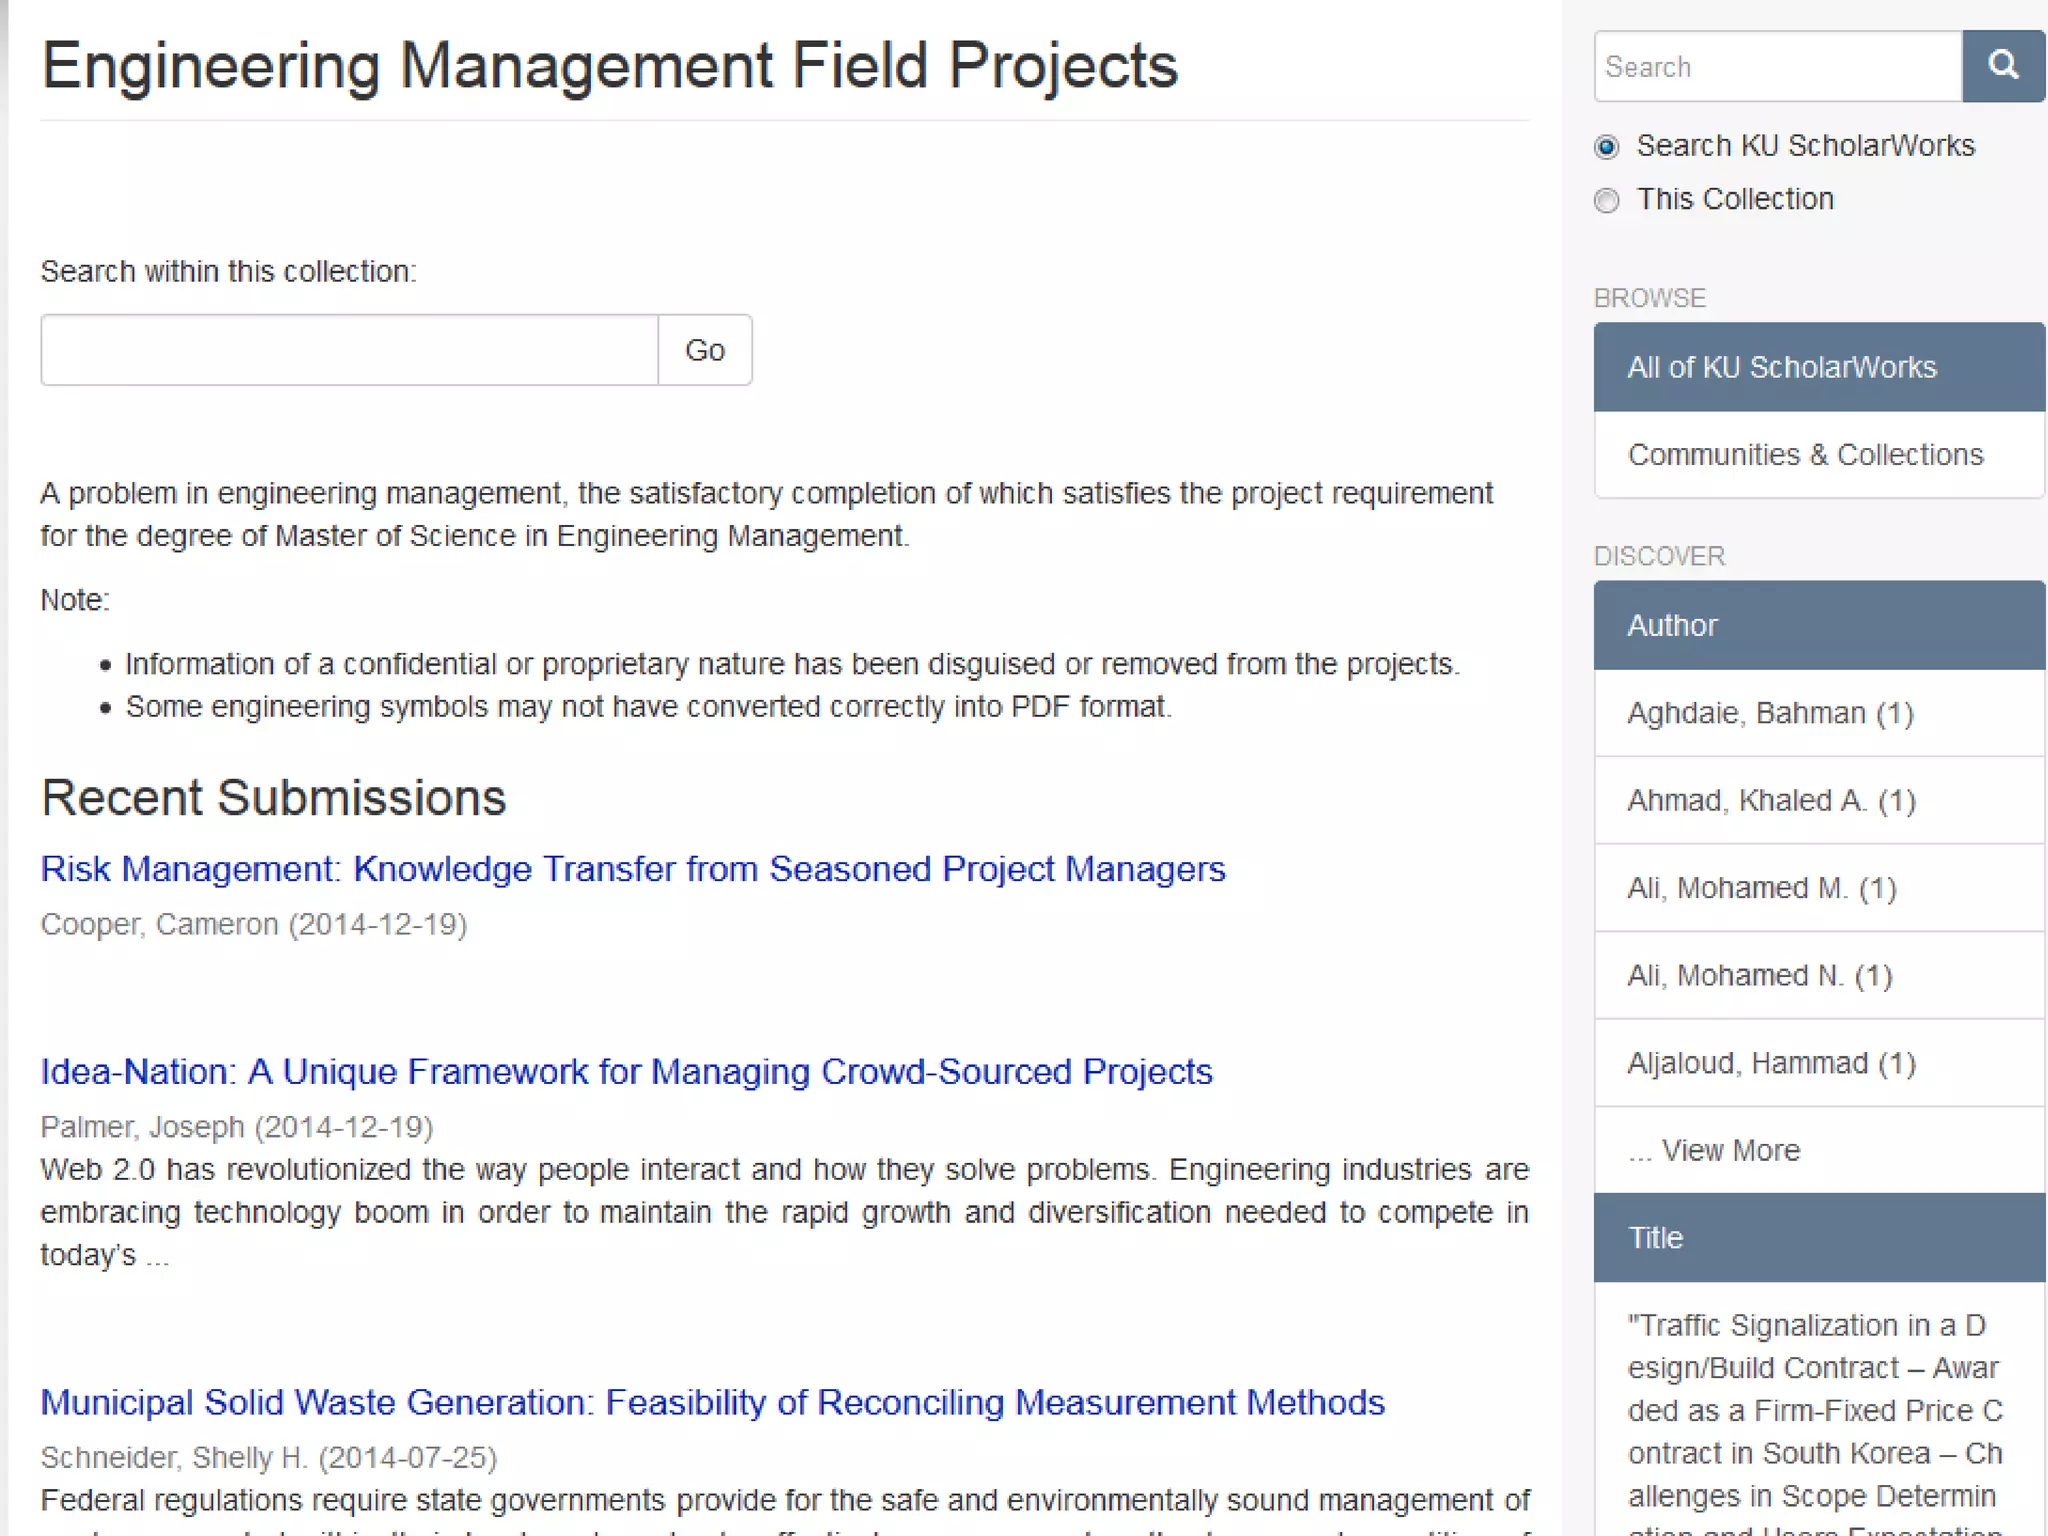Filter by author Ahmad, Khaled A.

tap(1770, 800)
